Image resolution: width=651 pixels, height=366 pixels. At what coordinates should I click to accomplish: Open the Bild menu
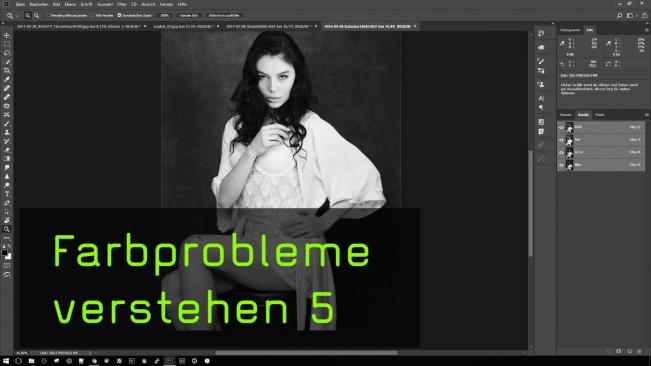point(56,4)
